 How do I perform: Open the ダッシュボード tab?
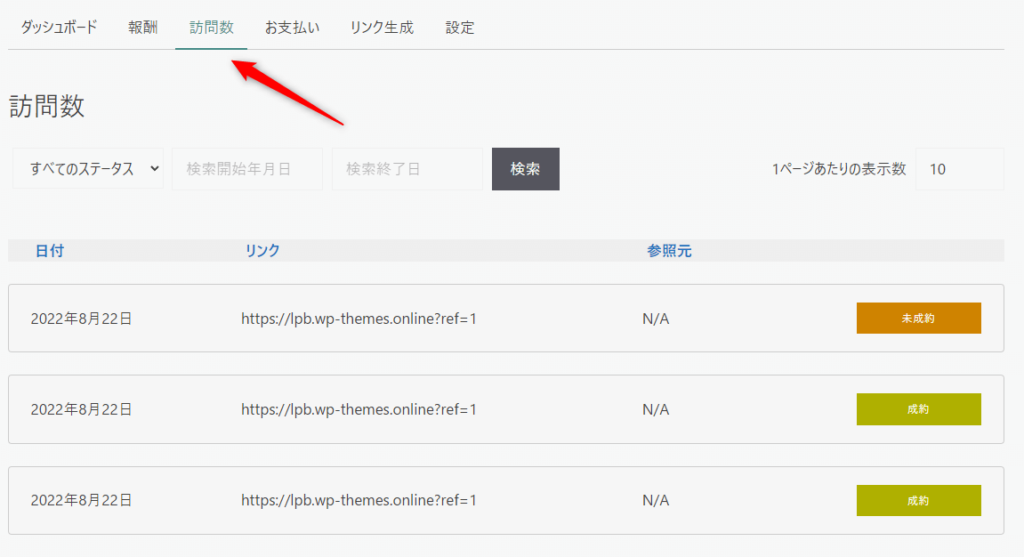(x=59, y=28)
